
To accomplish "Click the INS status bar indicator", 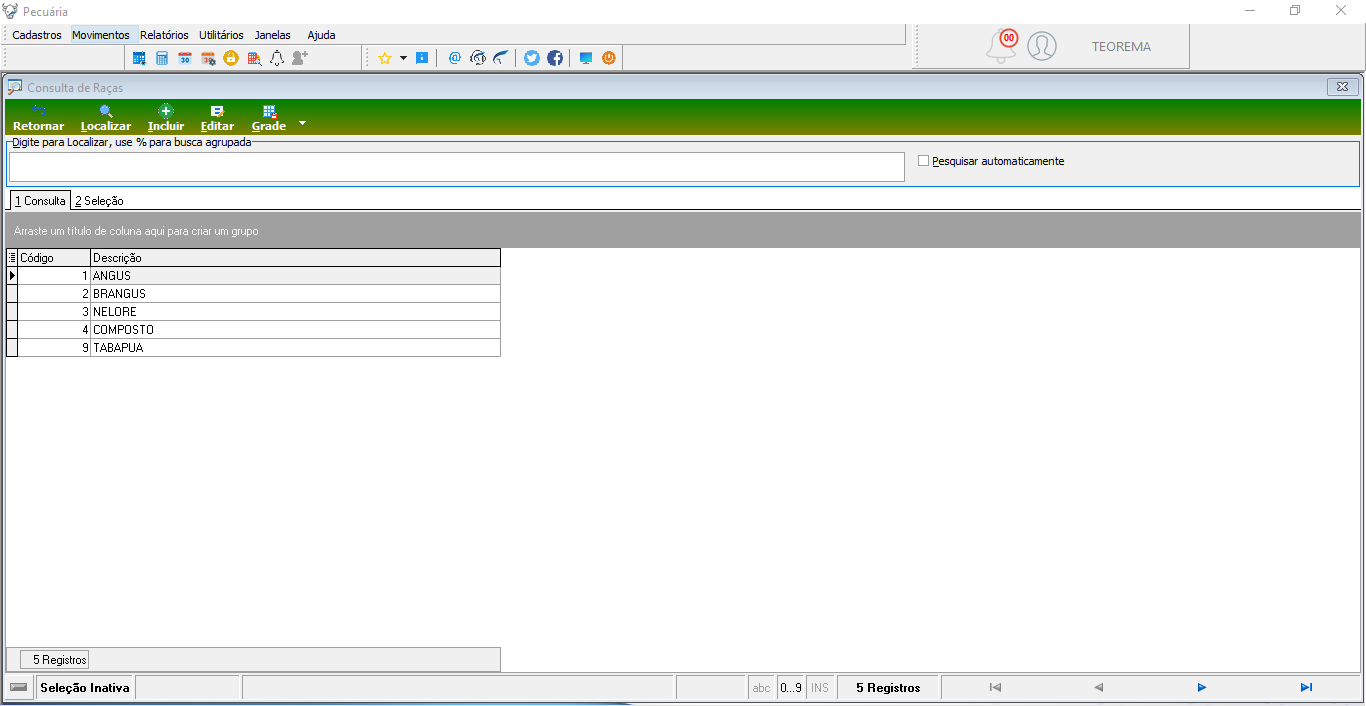I will tap(820, 688).
